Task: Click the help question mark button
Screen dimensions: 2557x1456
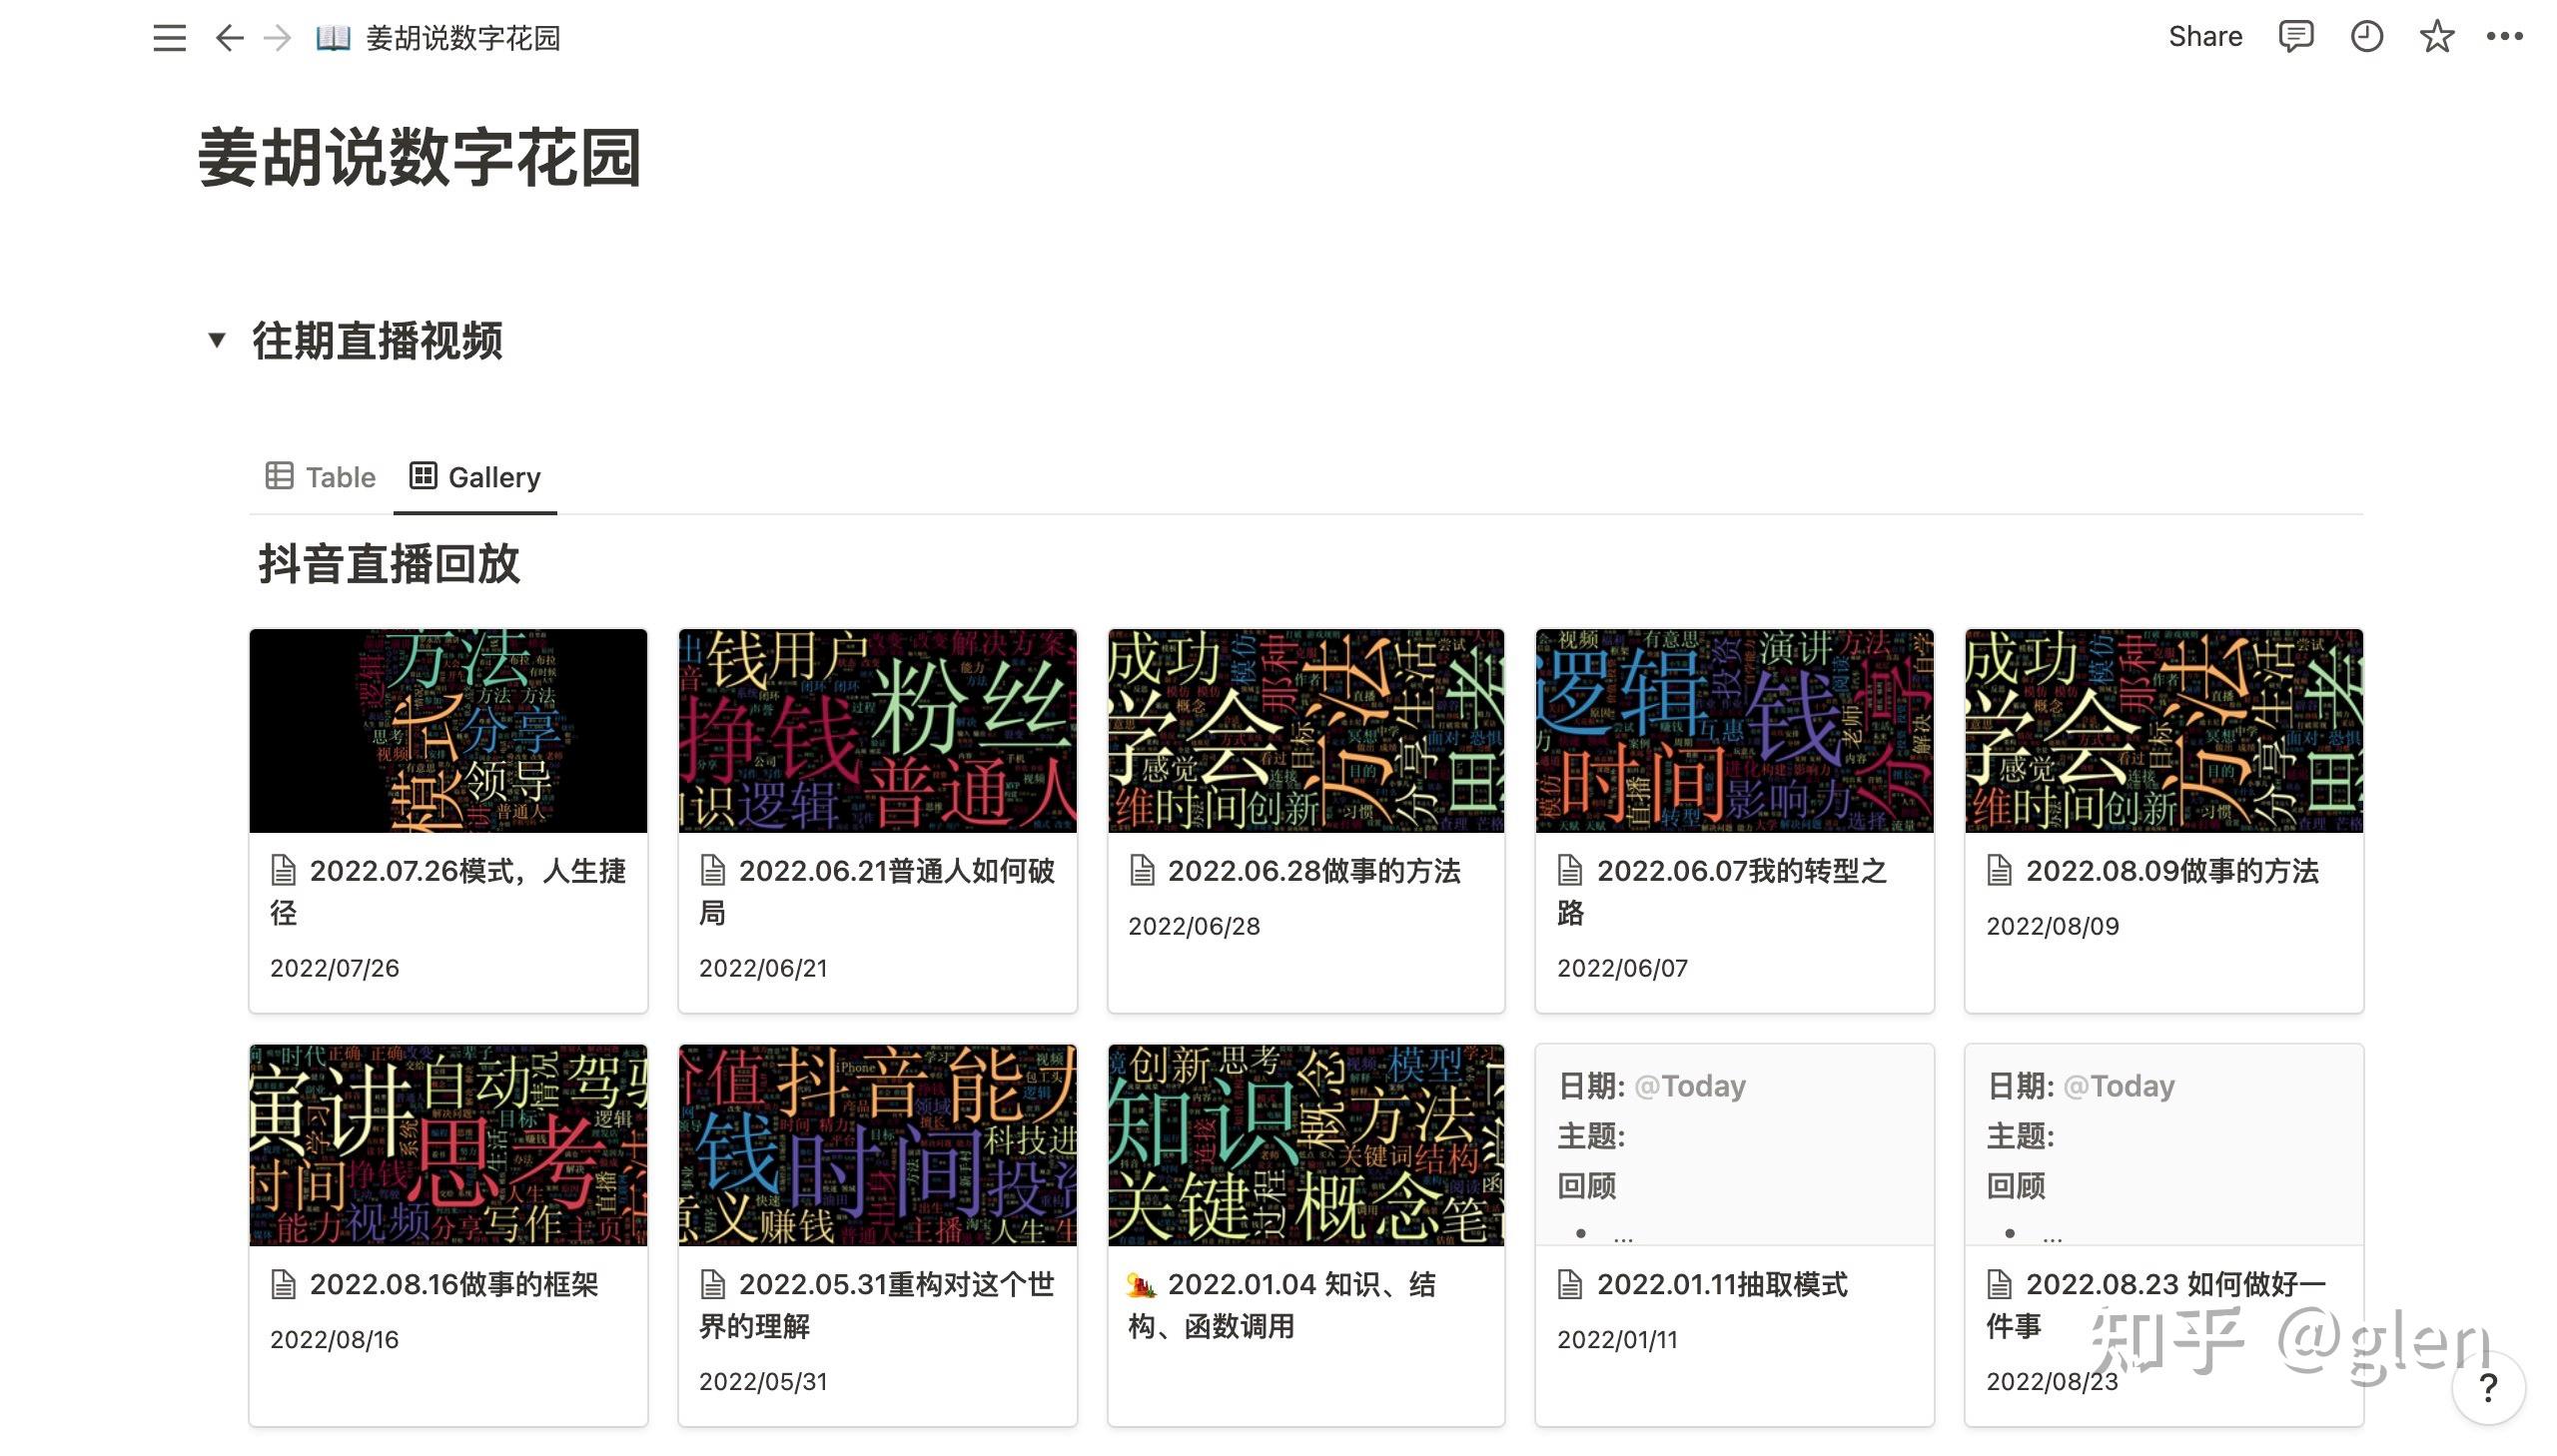Action: point(2488,1387)
